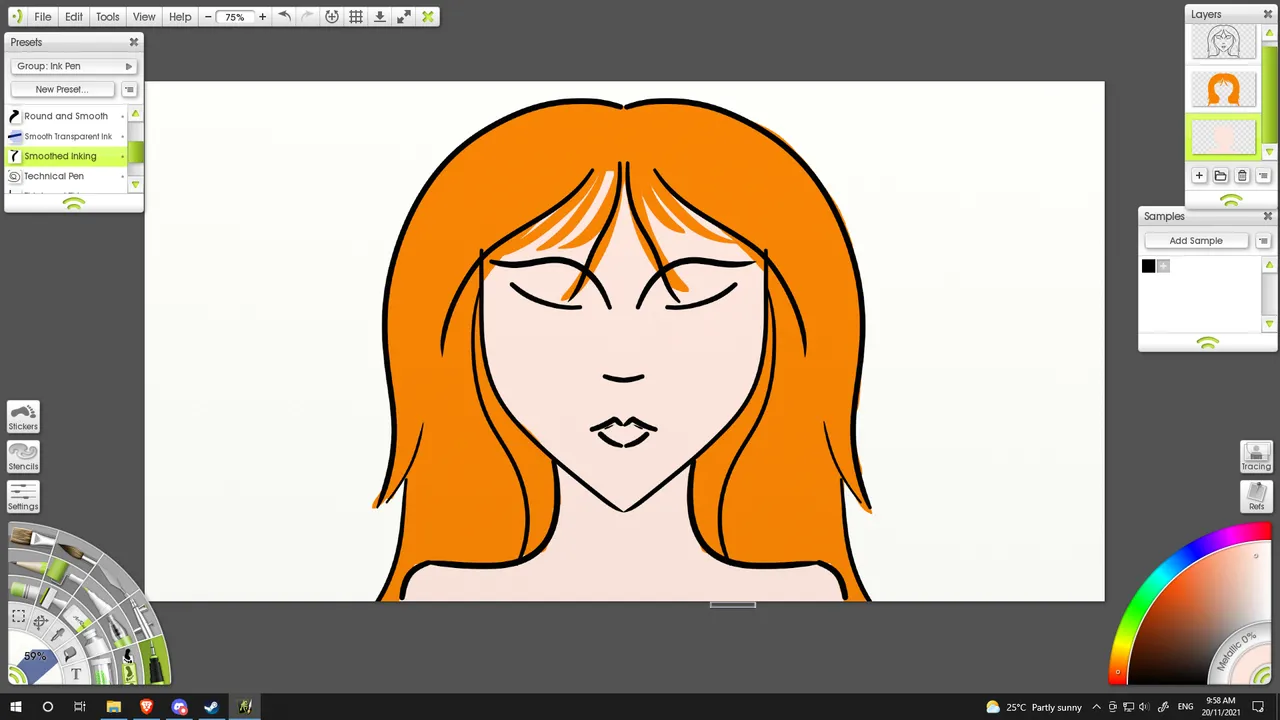Open the Tracing image panel
This screenshot has height=720, width=1280.
(x=1256, y=457)
